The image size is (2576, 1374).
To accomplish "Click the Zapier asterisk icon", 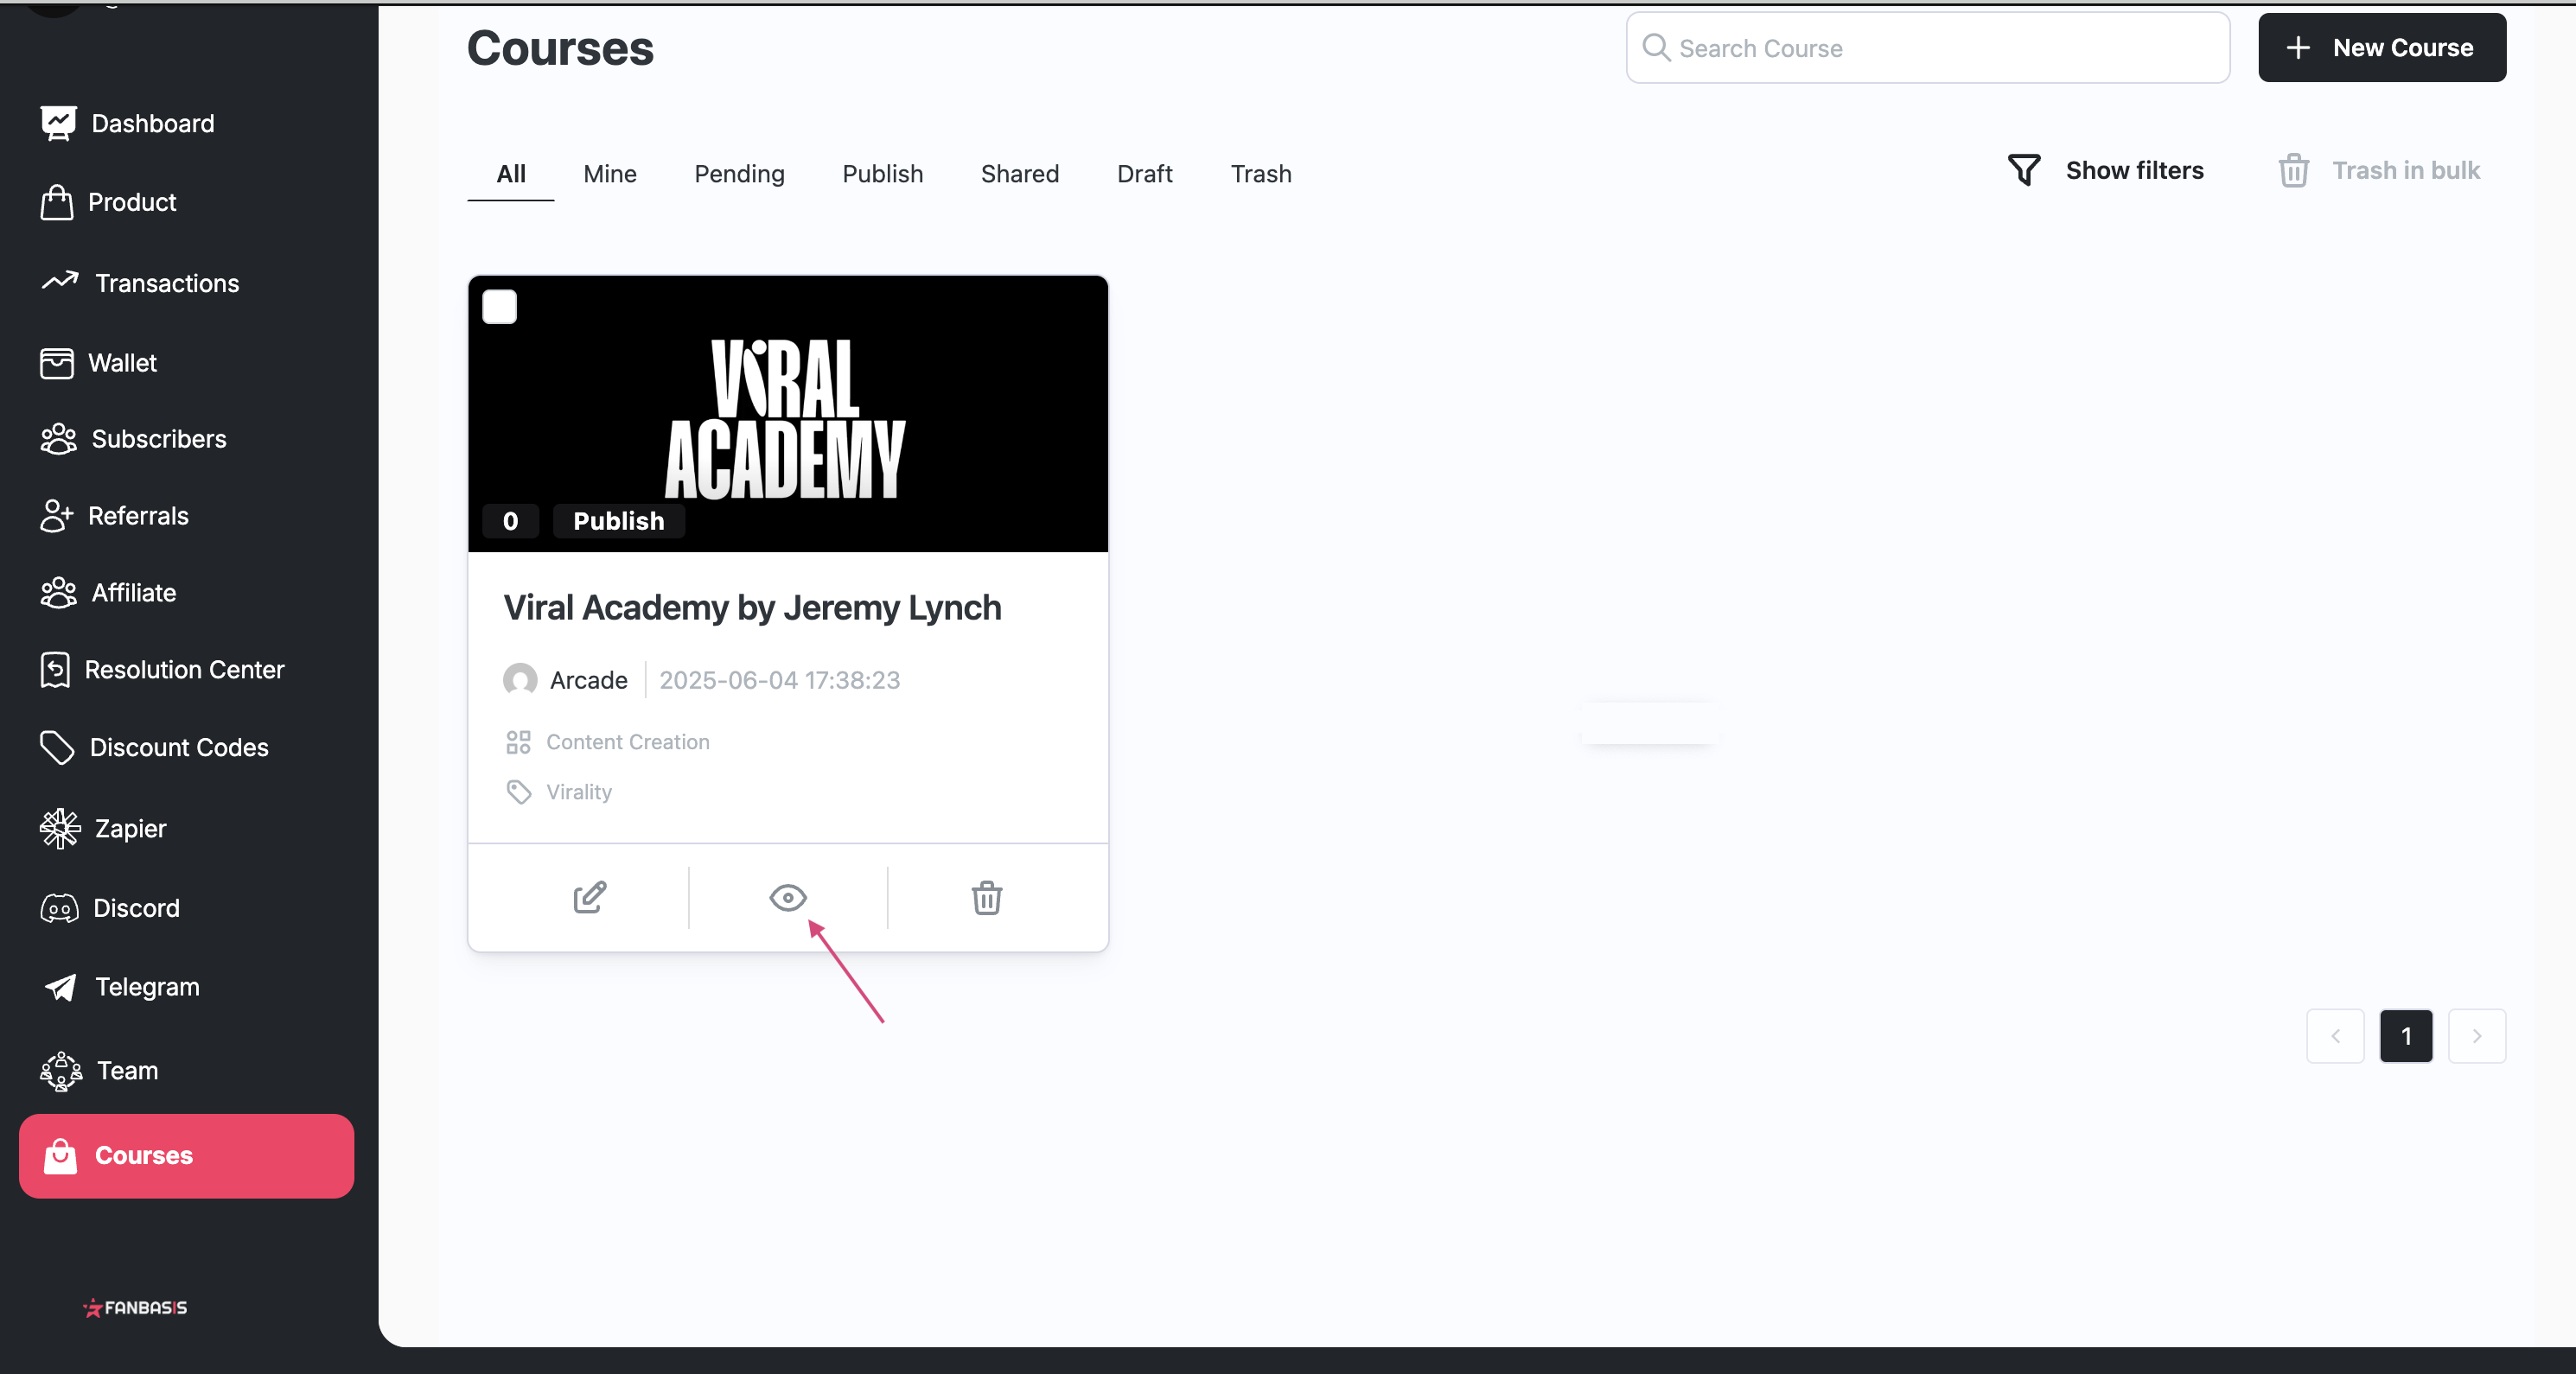I will [60, 828].
